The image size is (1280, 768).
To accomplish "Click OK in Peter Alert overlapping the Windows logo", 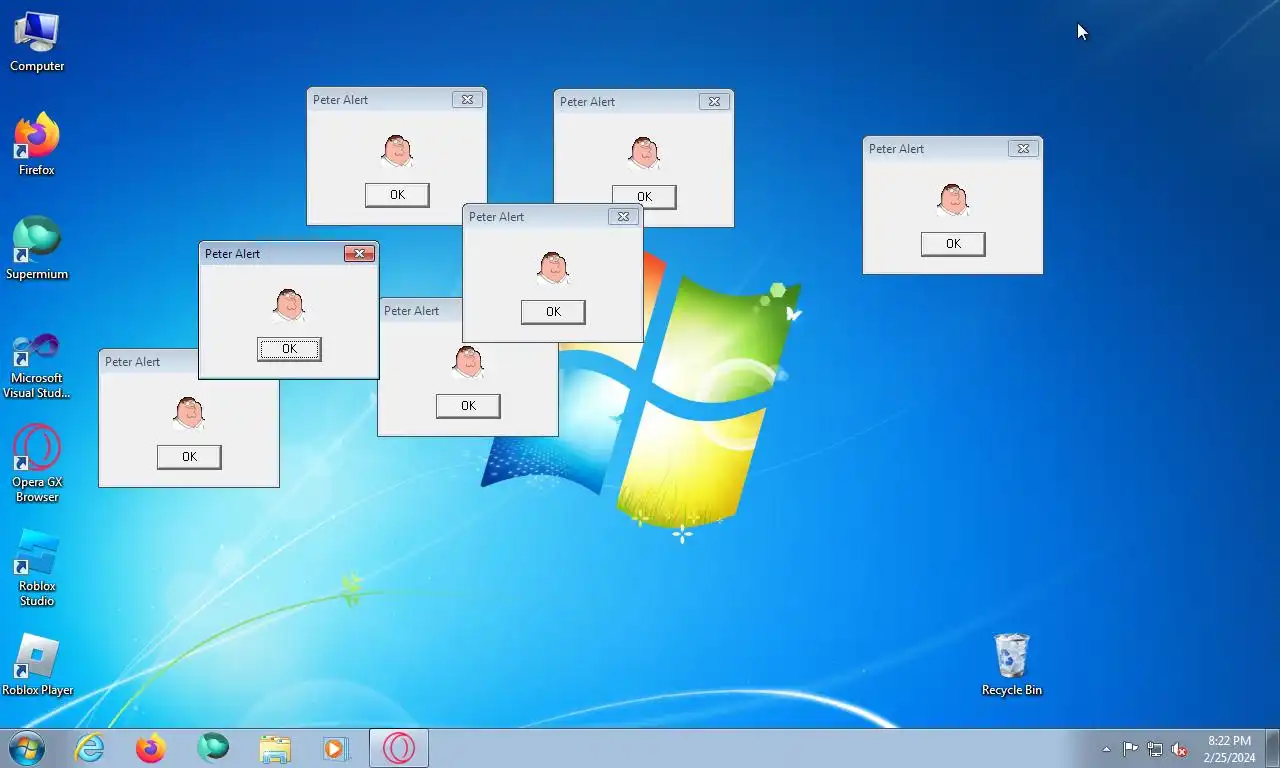I will click(553, 312).
